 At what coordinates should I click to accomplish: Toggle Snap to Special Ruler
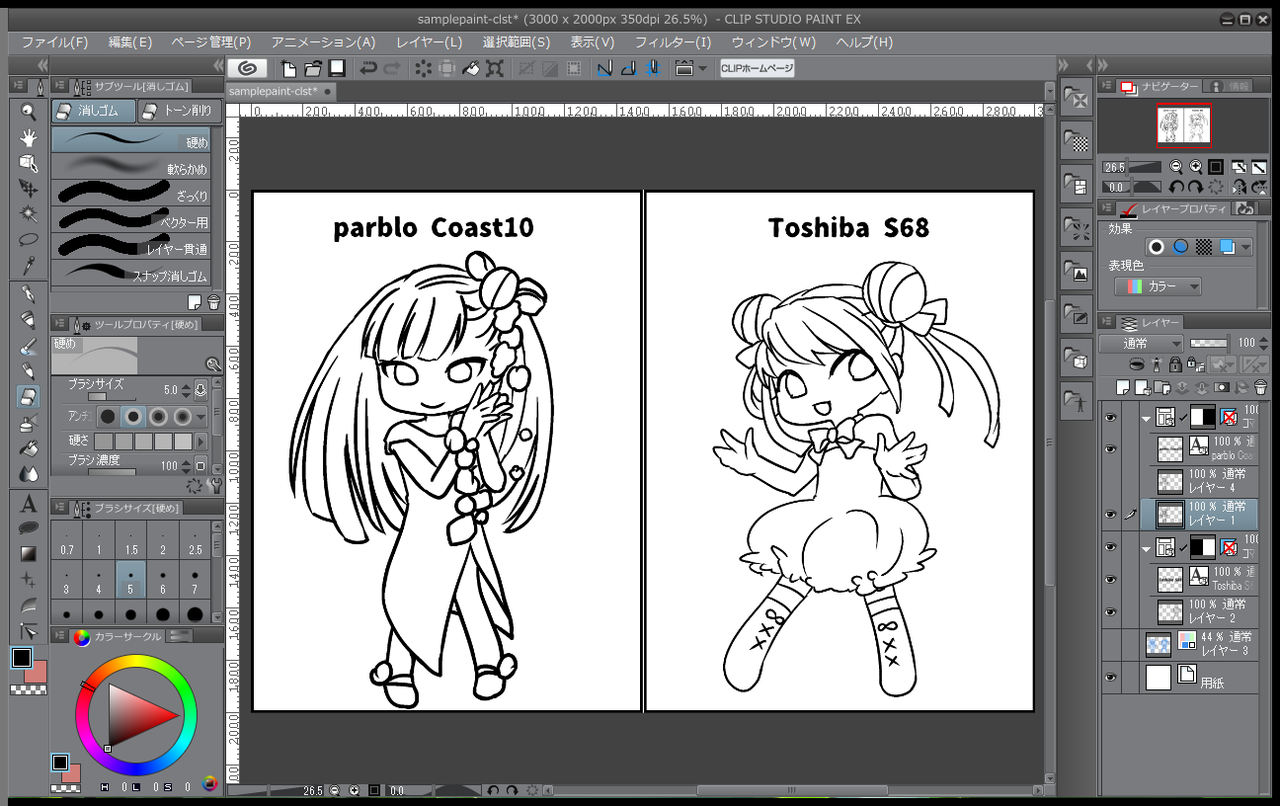click(x=629, y=68)
